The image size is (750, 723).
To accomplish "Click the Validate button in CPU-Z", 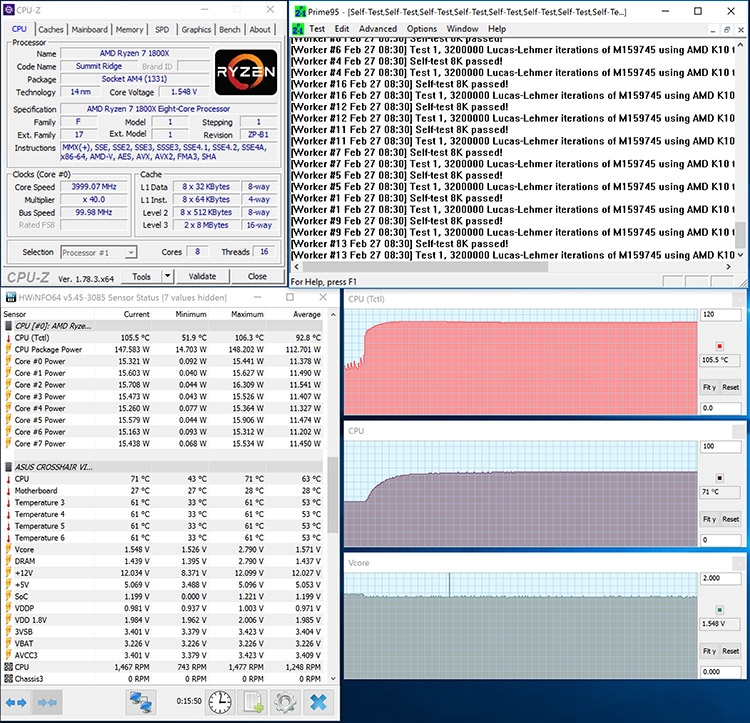I will (x=202, y=276).
